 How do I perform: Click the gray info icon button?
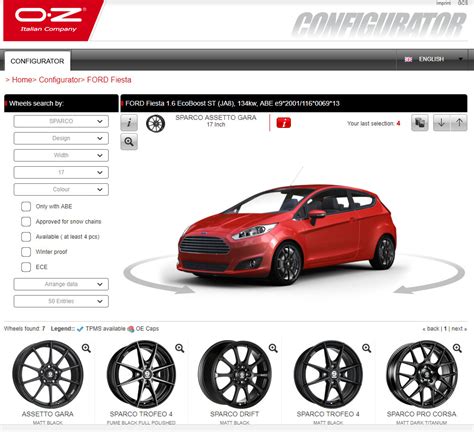pos(129,123)
